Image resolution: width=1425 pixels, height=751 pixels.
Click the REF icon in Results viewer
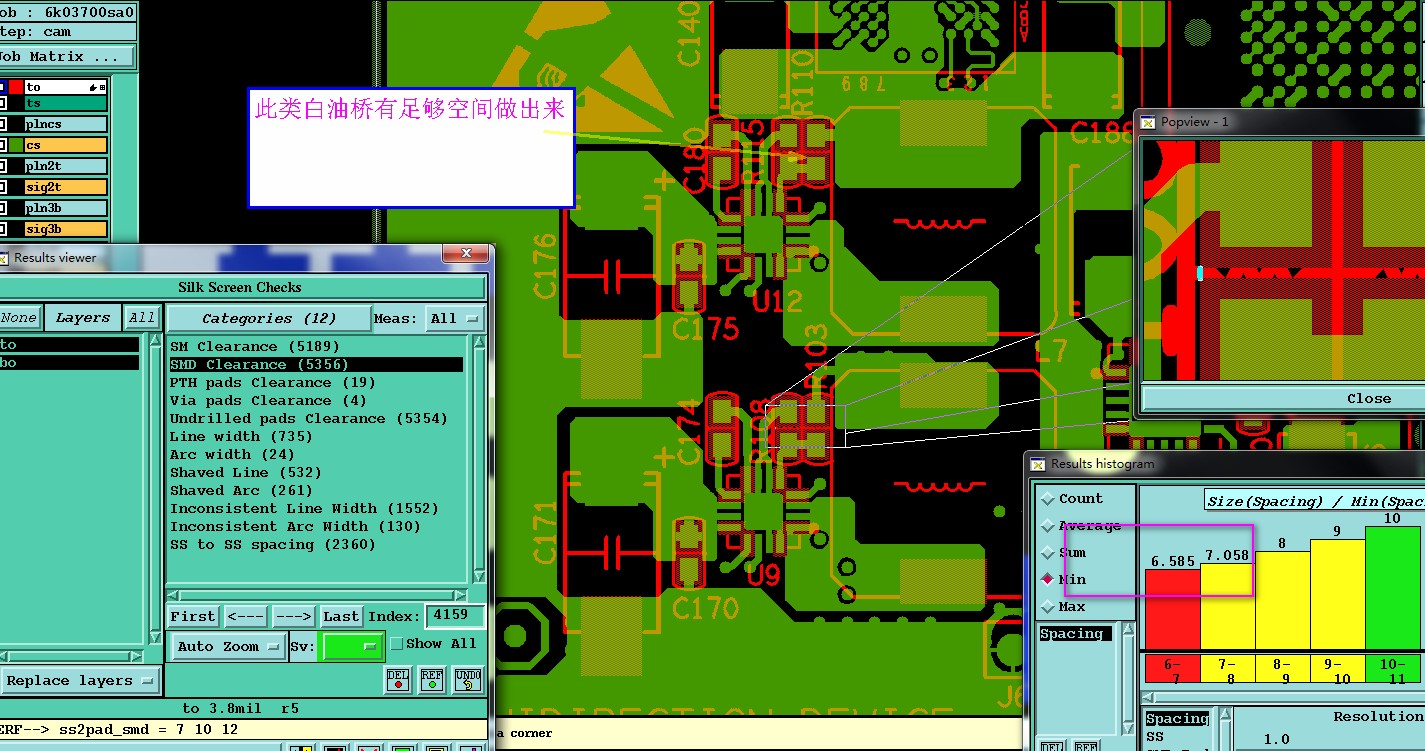coord(432,680)
